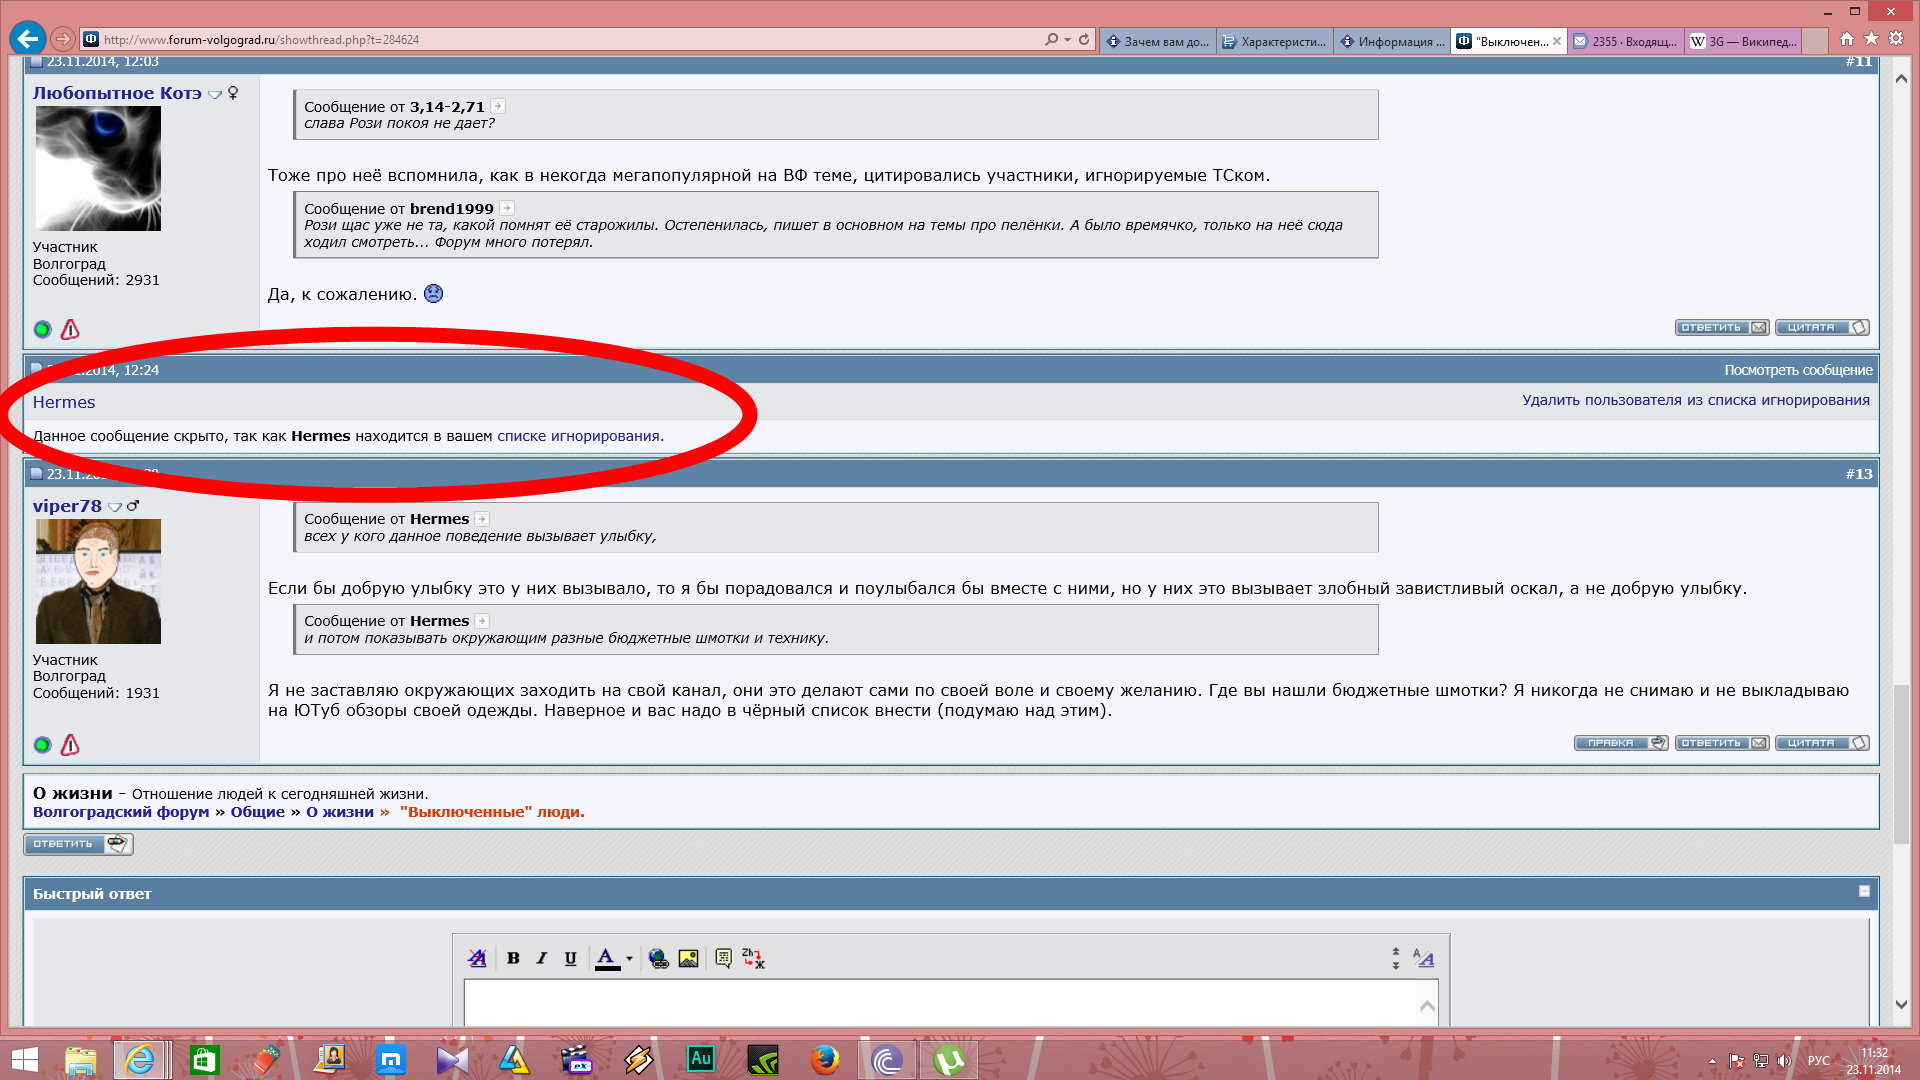Insert a hyperlink via globe icon
This screenshot has width=1920, height=1080.
pos(658,958)
